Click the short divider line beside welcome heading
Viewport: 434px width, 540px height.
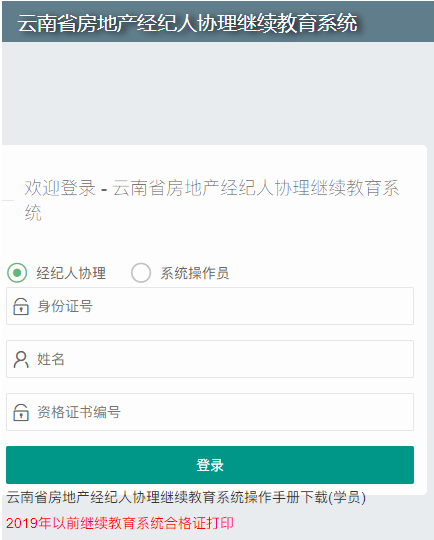(8, 200)
